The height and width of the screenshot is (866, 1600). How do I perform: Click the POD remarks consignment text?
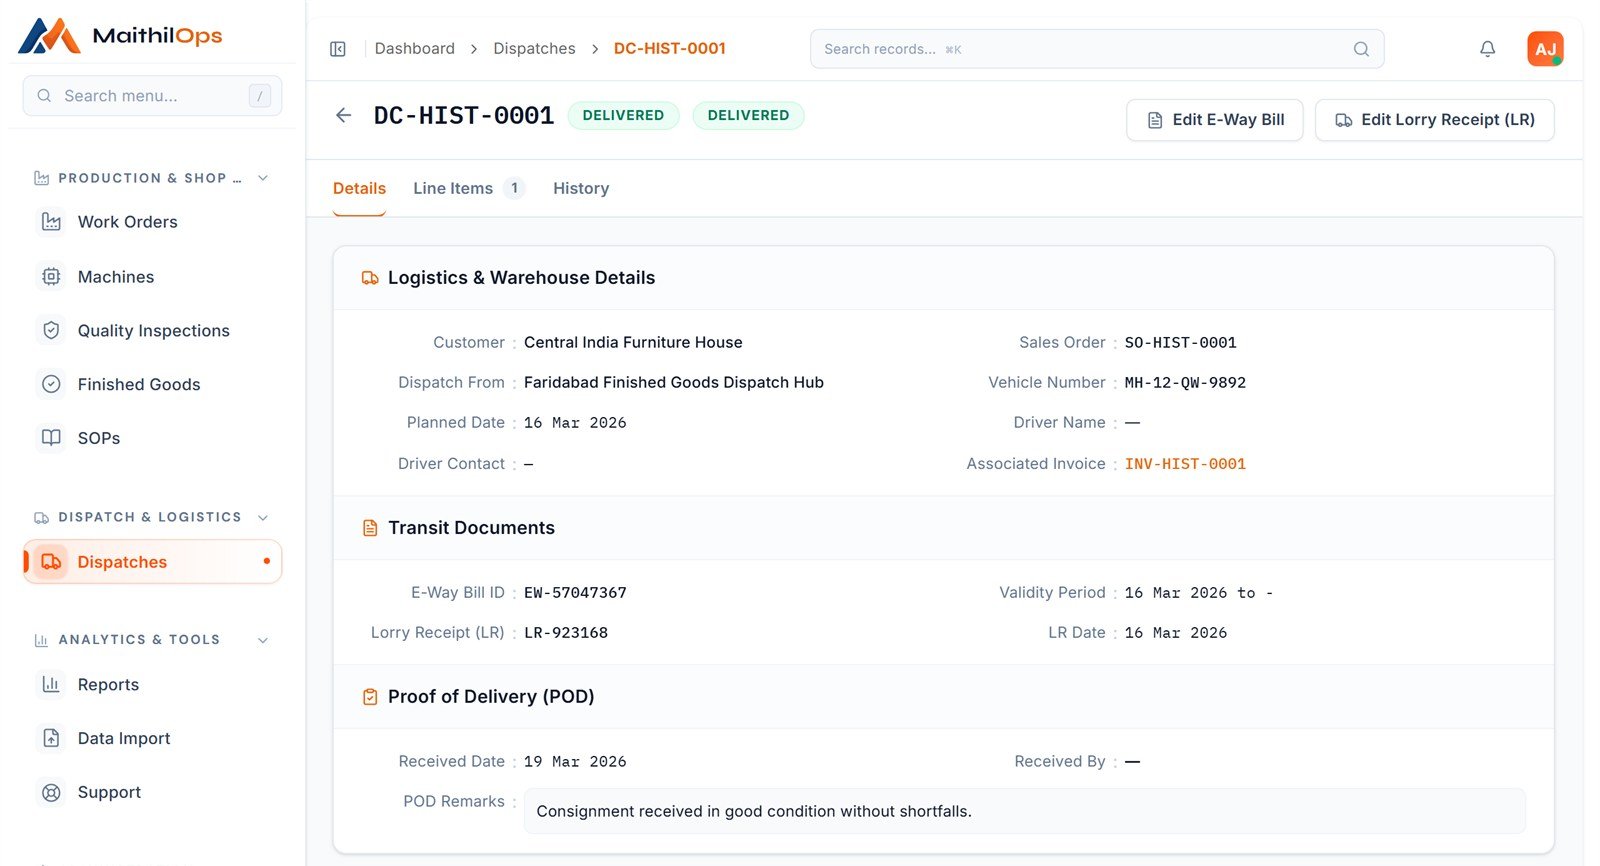click(754, 811)
